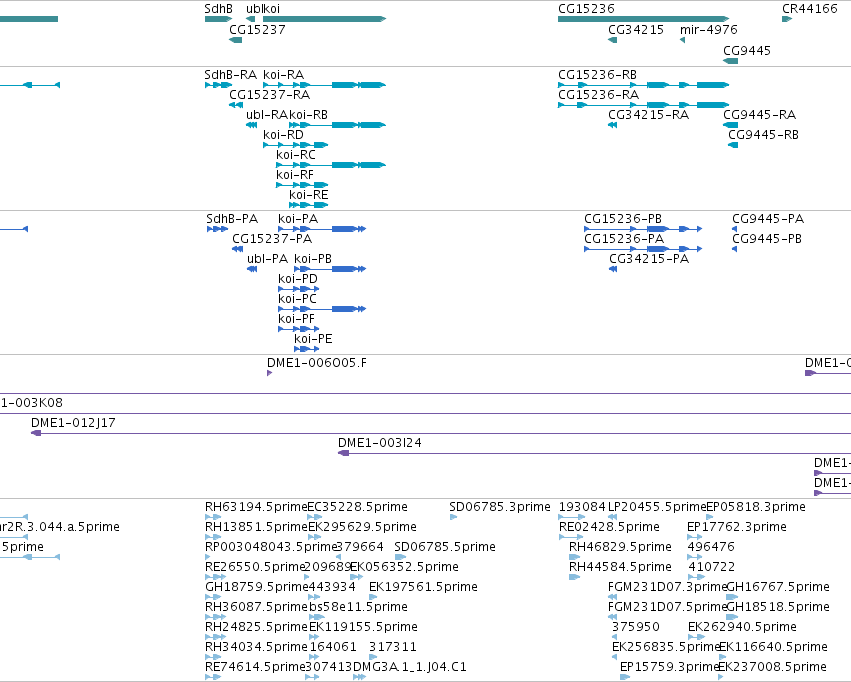Select EST RE26550.5prime
This screenshot has width=851, height=682.
[255, 568]
